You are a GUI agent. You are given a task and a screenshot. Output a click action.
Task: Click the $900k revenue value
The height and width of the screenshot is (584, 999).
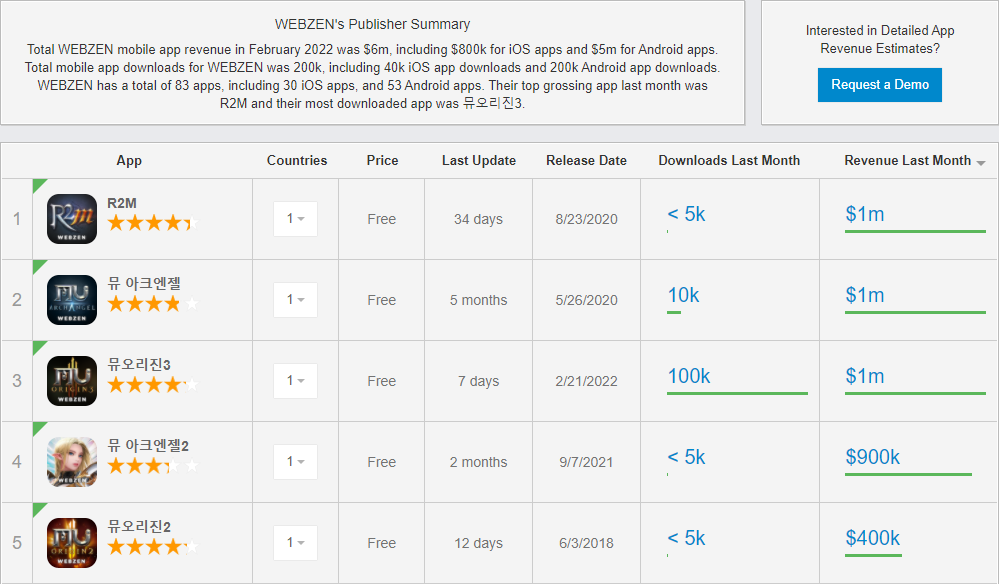[873, 457]
